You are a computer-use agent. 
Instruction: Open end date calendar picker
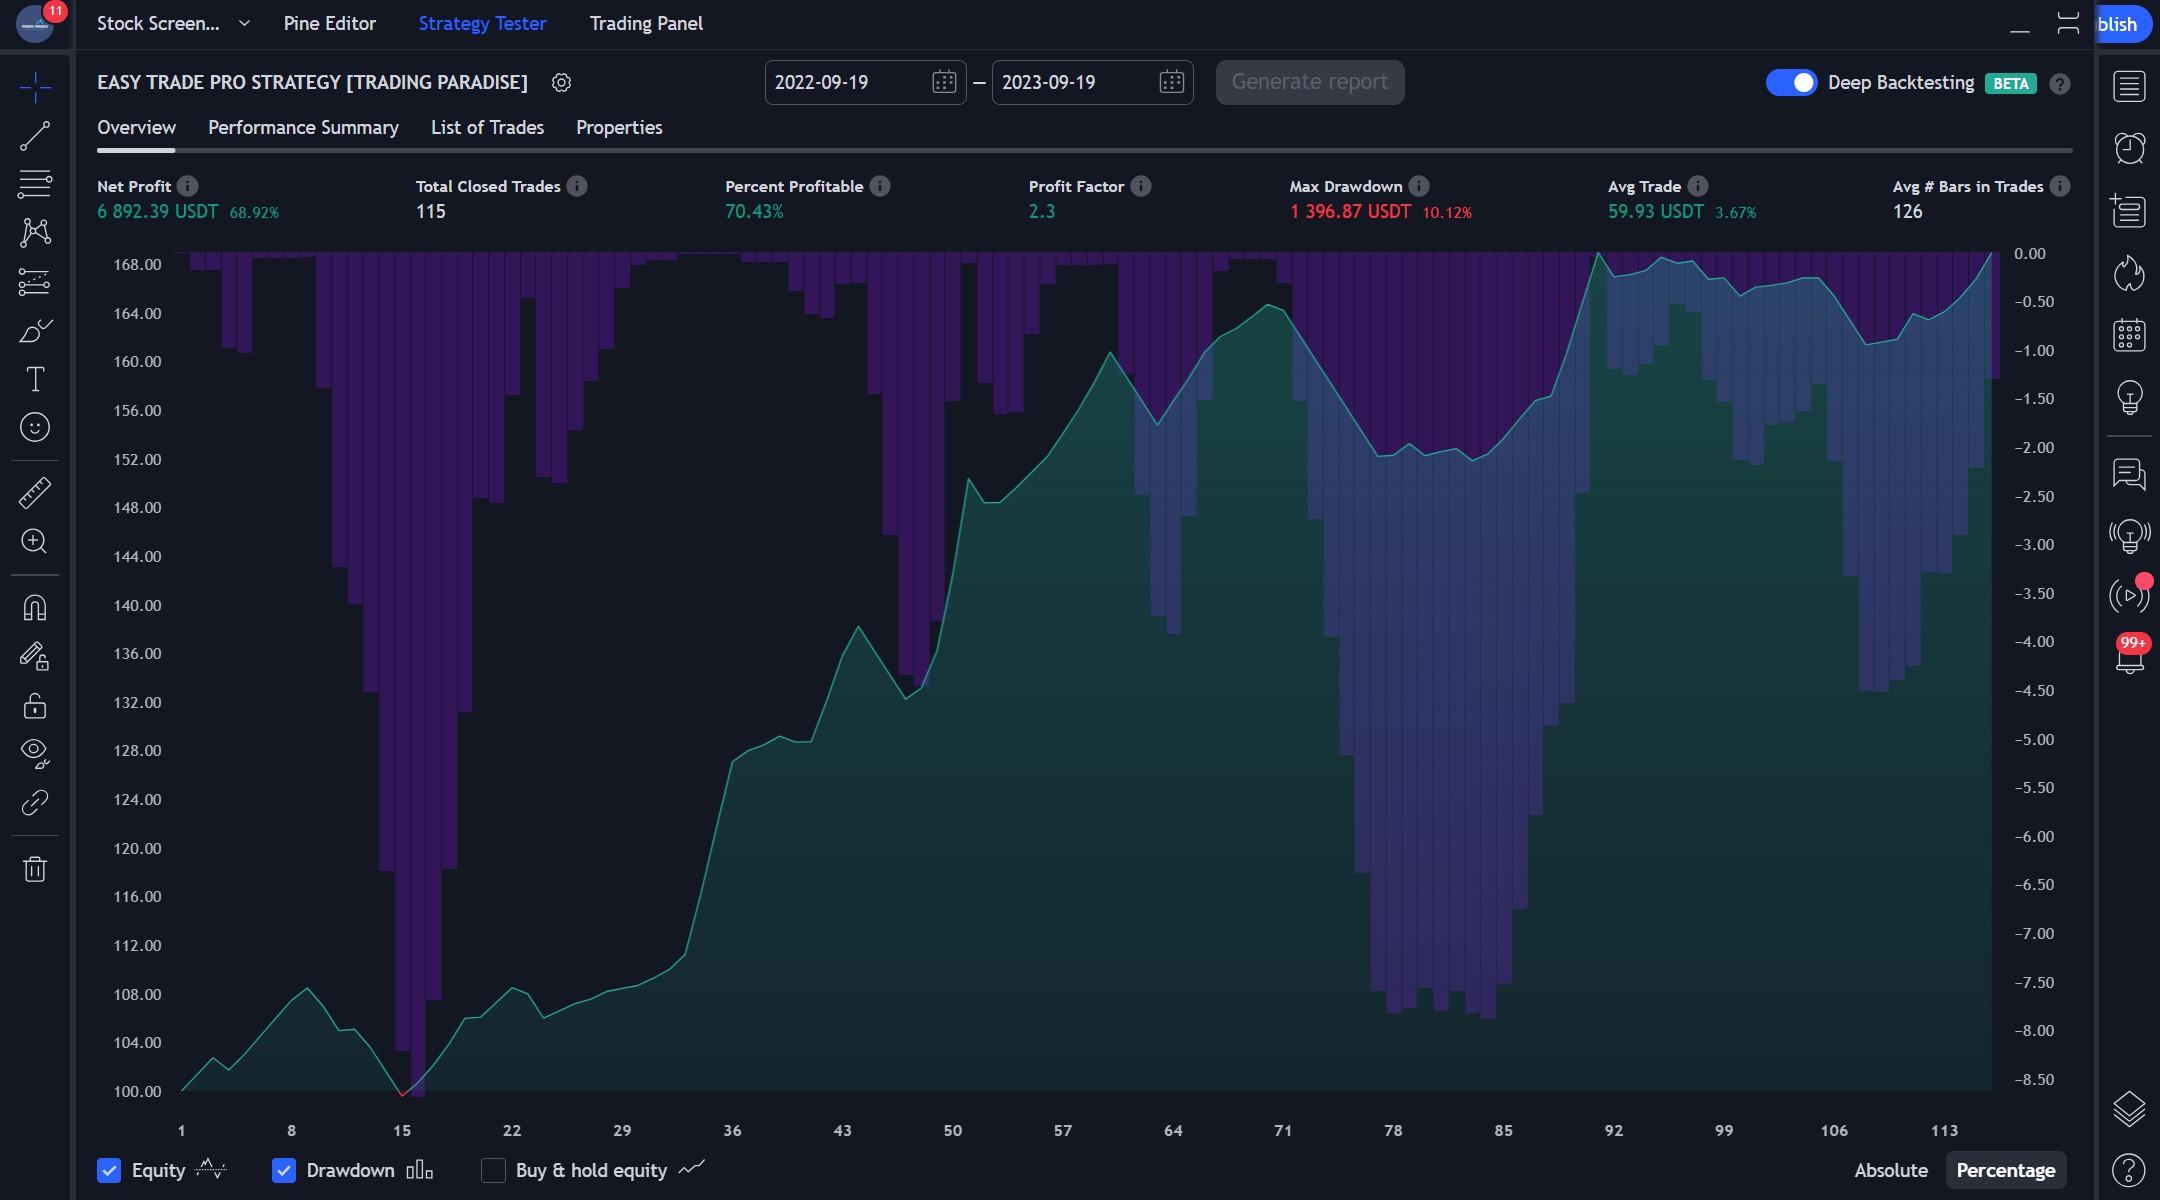coord(1171,82)
